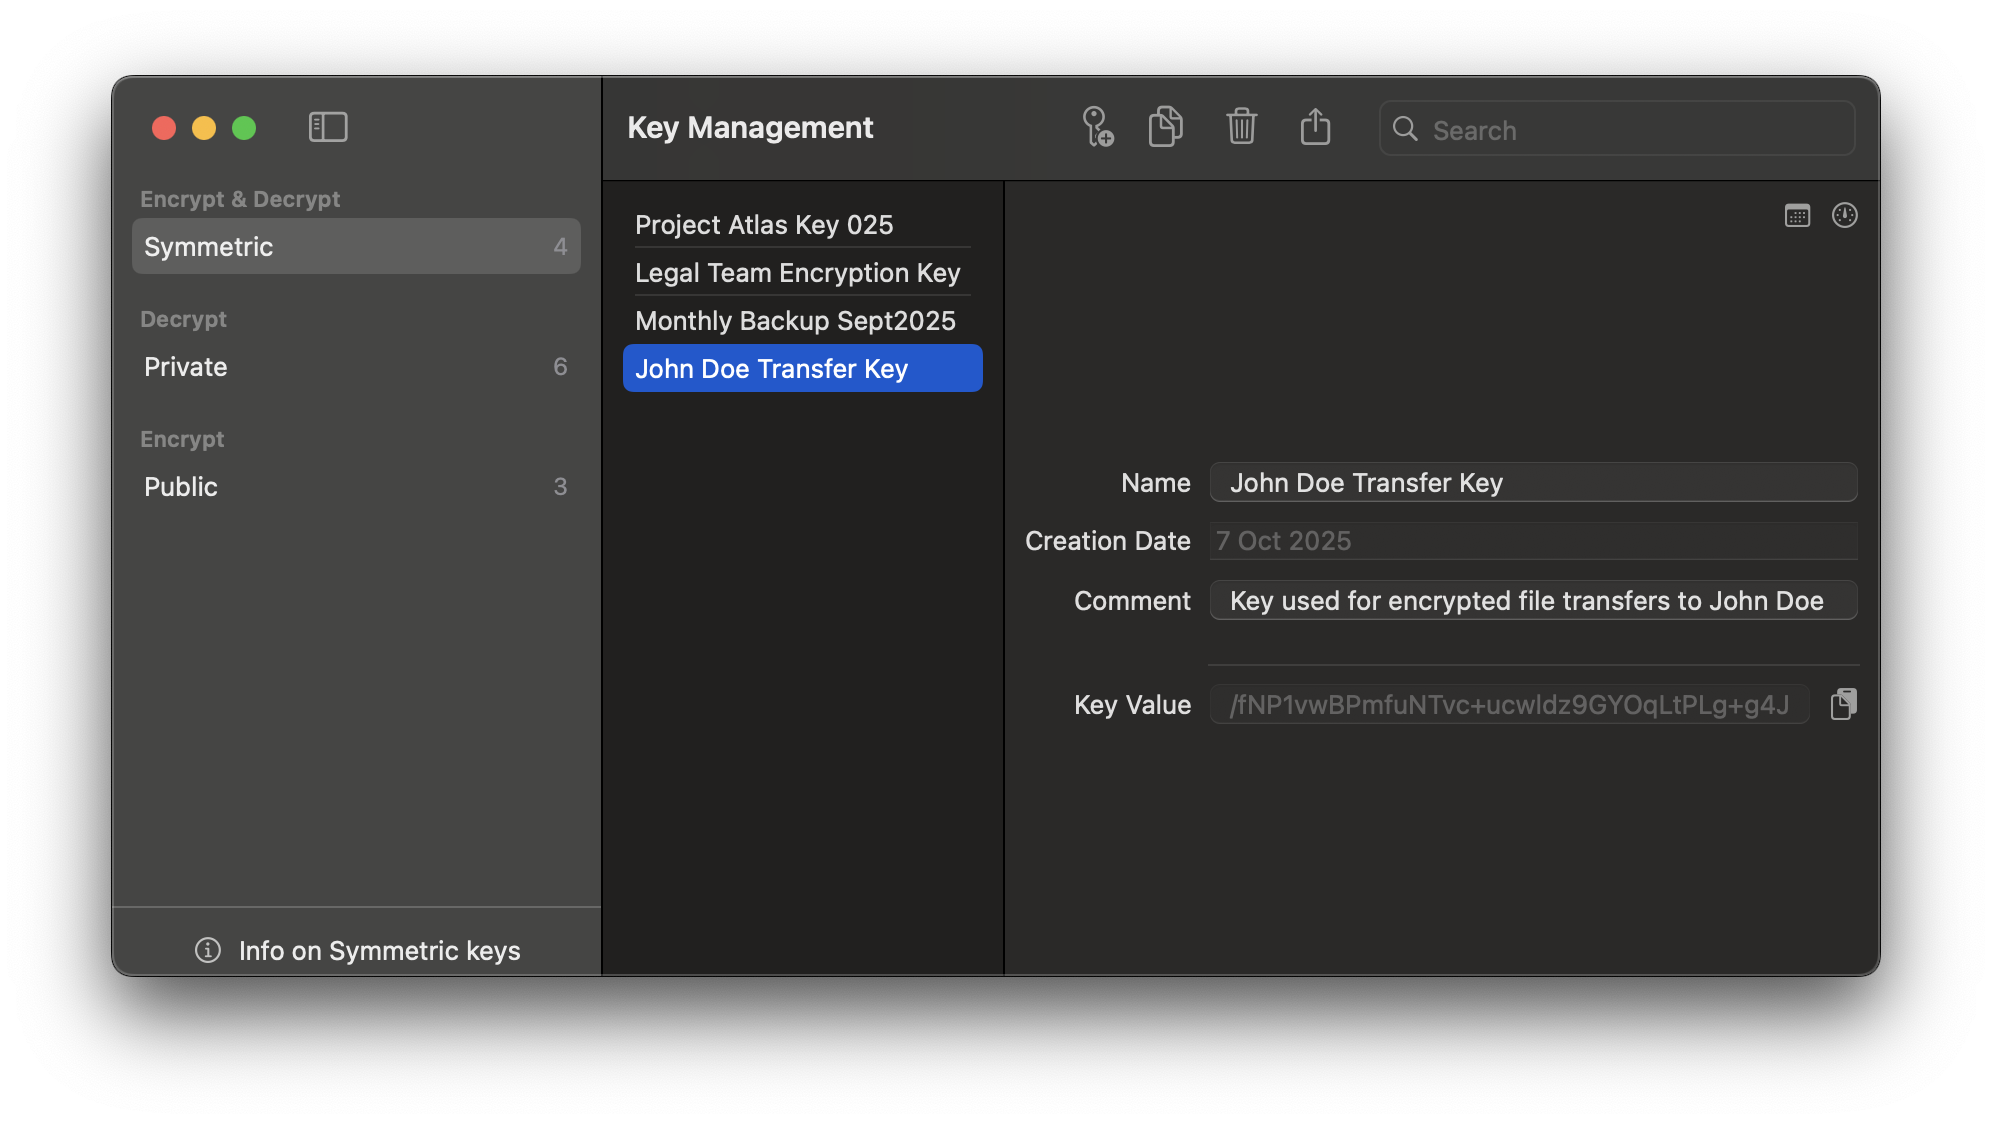Image resolution: width=1992 pixels, height=1124 pixels.
Task: Duplicate the selected key using copy icon
Action: [x=1165, y=127]
